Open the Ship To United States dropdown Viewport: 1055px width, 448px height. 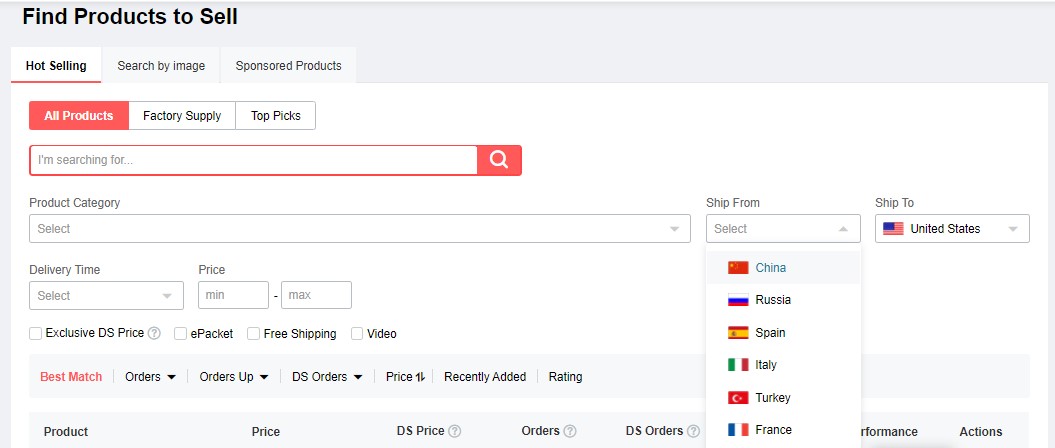pos(951,229)
